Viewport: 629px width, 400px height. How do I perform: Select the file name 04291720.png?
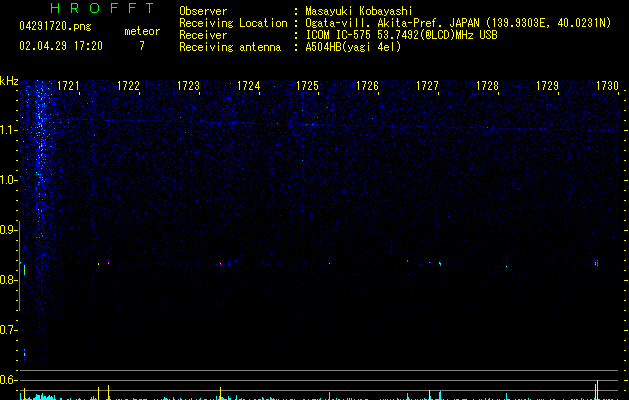pos(55,27)
